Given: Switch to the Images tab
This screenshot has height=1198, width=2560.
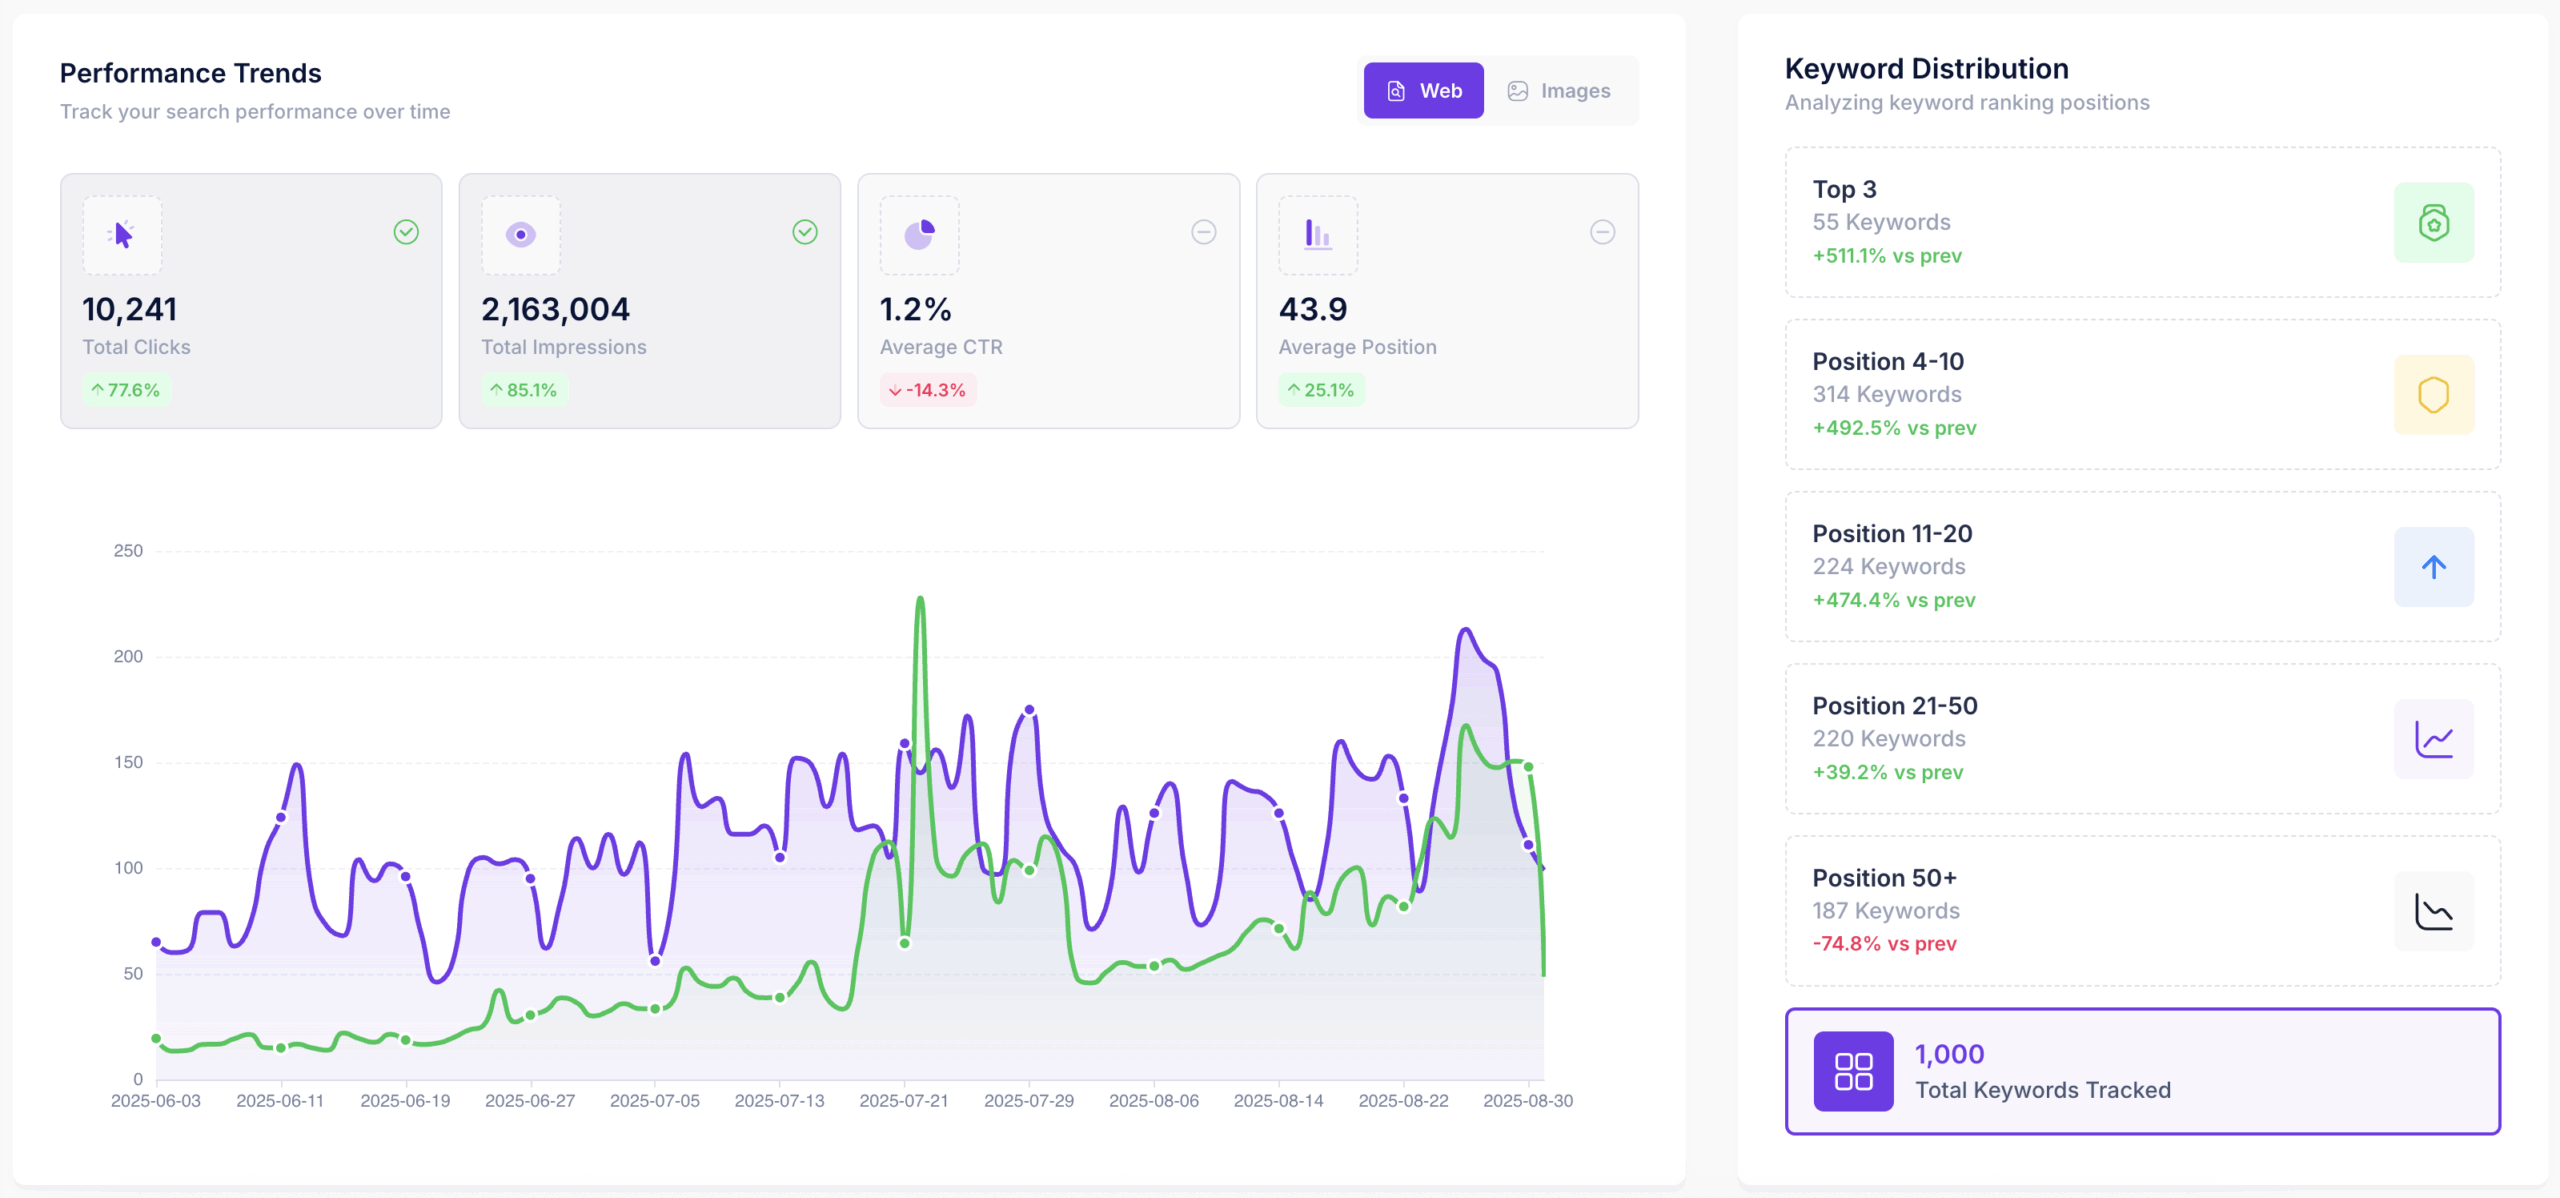Looking at the screenshot, I should coord(1559,91).
